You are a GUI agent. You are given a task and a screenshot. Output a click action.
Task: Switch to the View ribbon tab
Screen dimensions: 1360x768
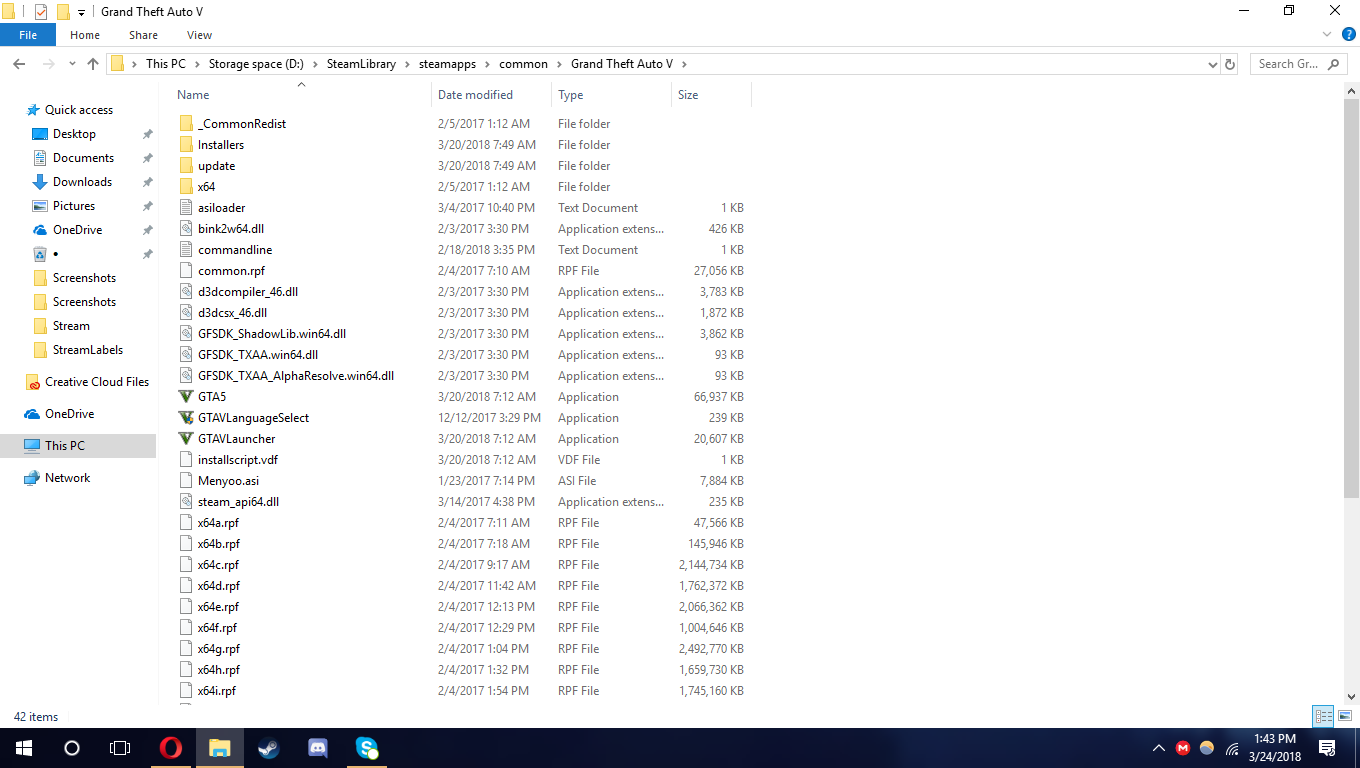[x=199, y=35]
